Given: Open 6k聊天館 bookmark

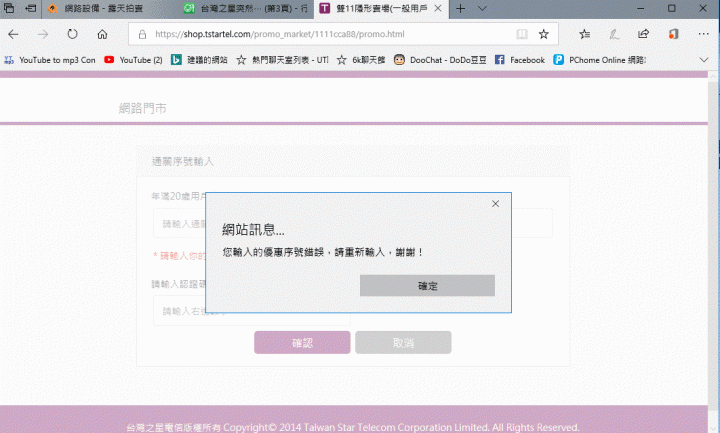Looking at the screenshot, I should [361, 60].
